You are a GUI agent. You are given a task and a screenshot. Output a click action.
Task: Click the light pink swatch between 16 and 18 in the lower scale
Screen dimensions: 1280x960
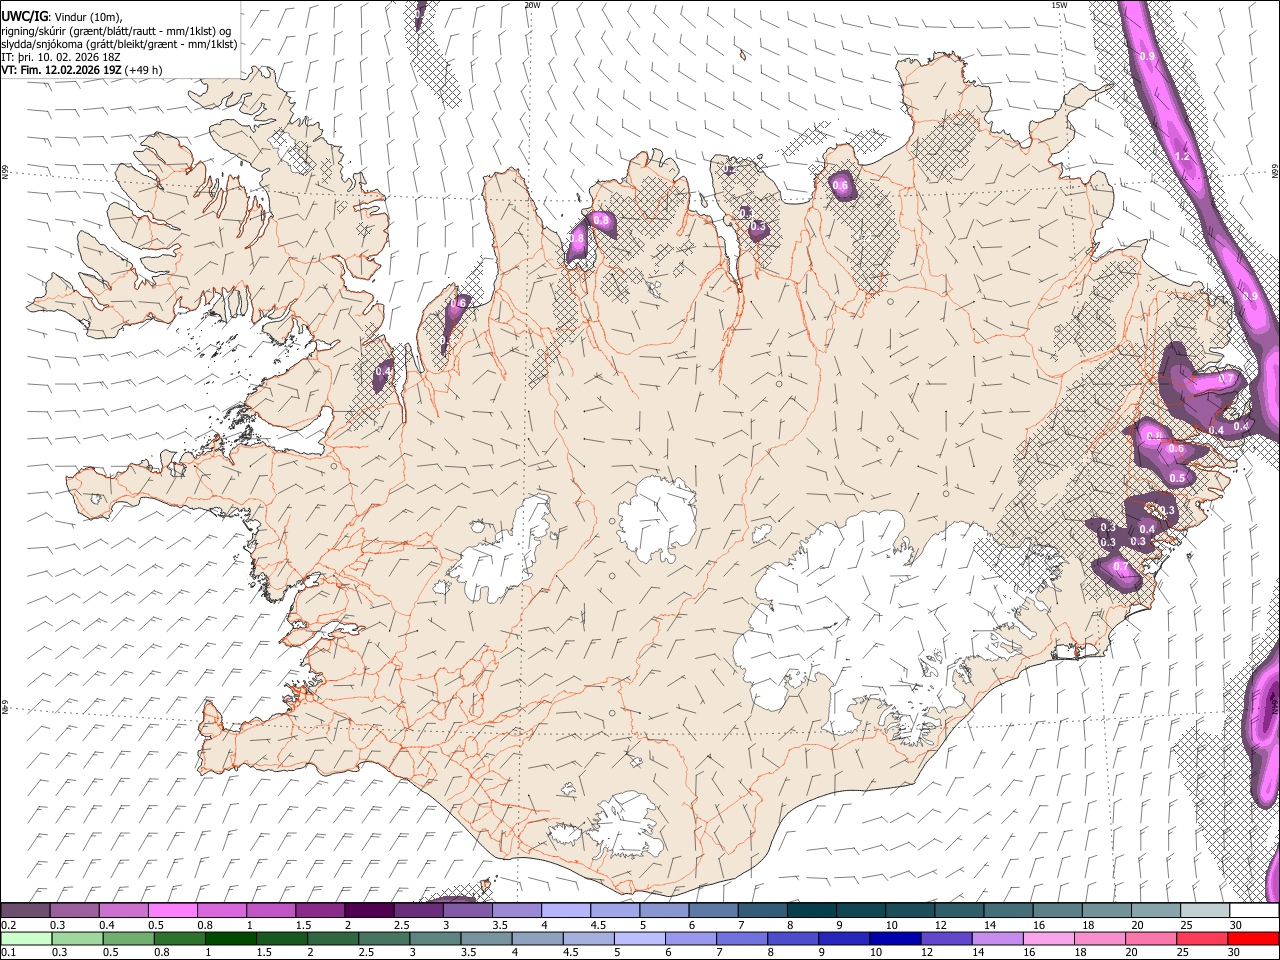(1049, 939)
